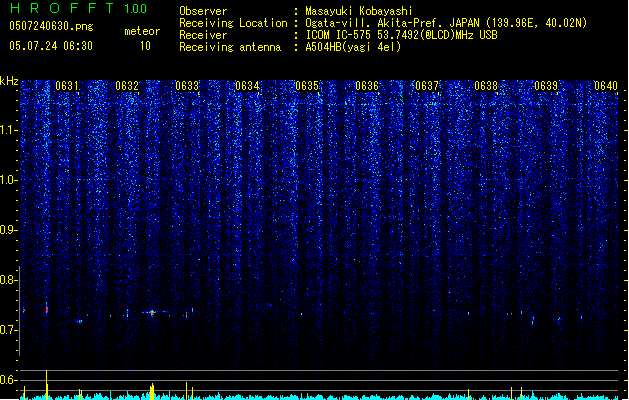Click the 0640 time marker

pos(606,86)
